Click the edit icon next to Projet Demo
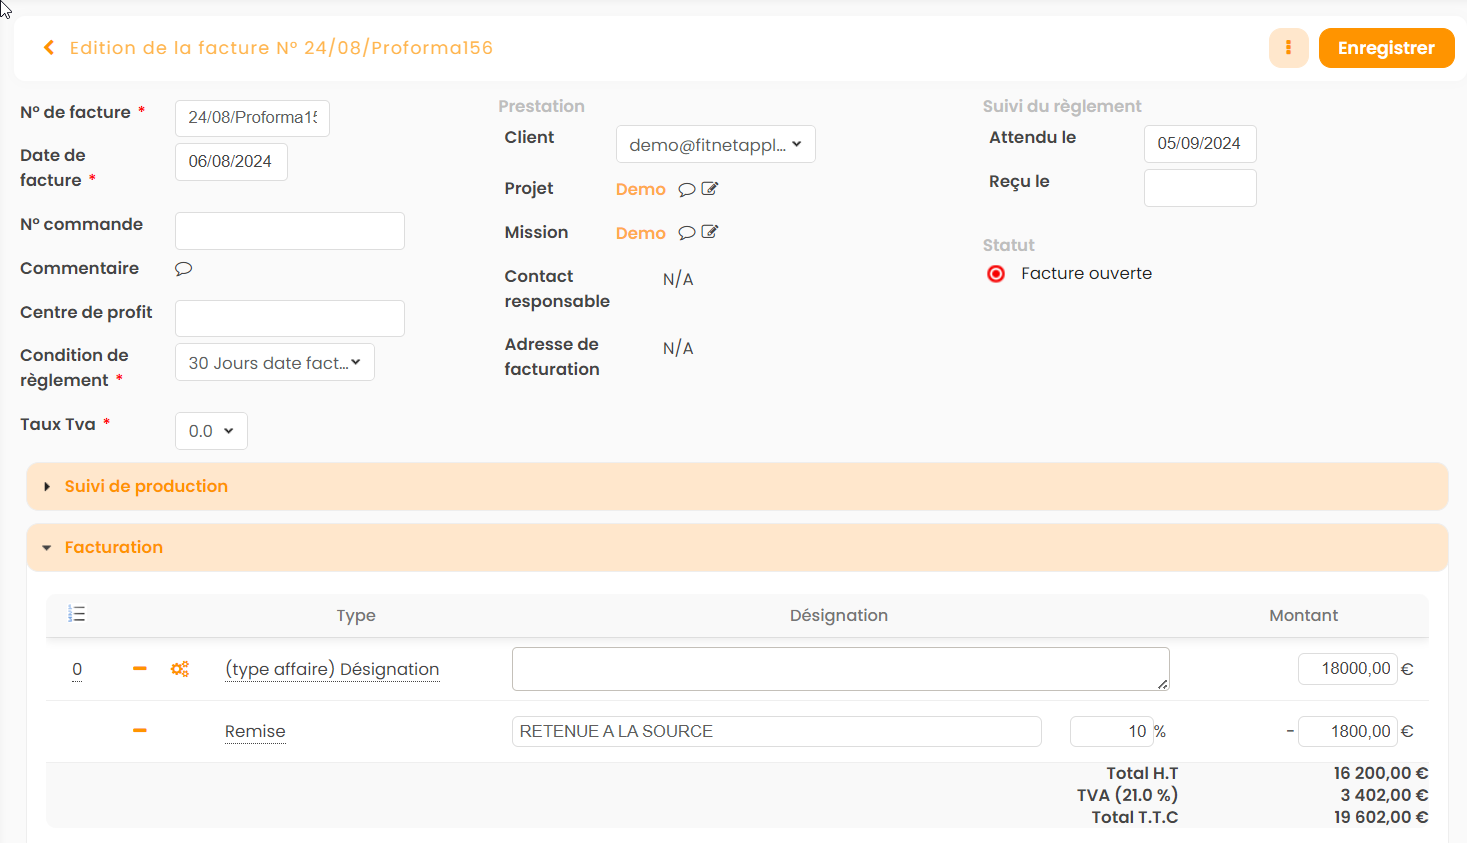The image size is (1467, 843). pos(710,189)
